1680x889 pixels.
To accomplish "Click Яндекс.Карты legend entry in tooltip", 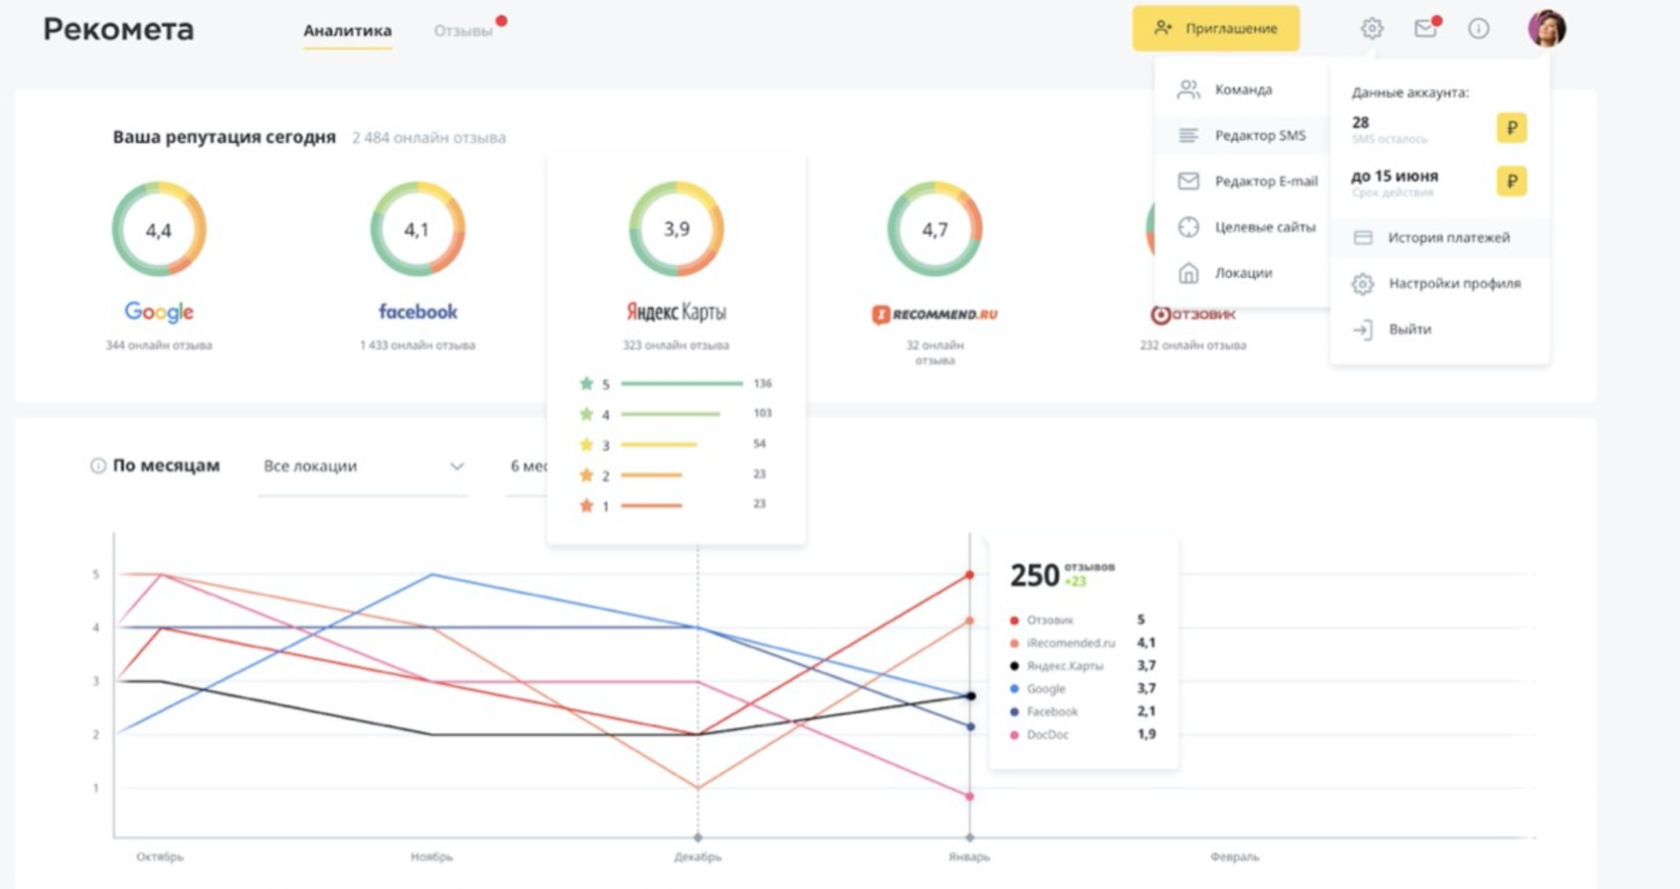I will 1083,666.
